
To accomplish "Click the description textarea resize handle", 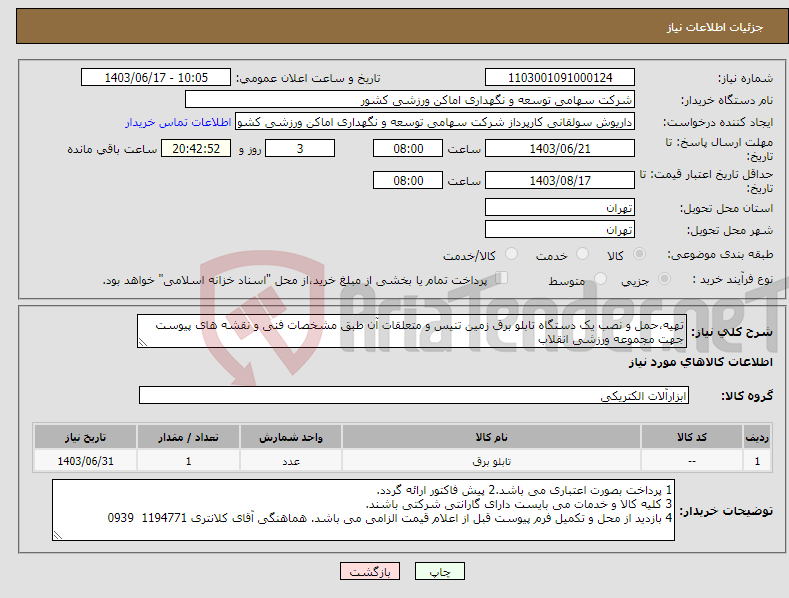I will 143,342.
